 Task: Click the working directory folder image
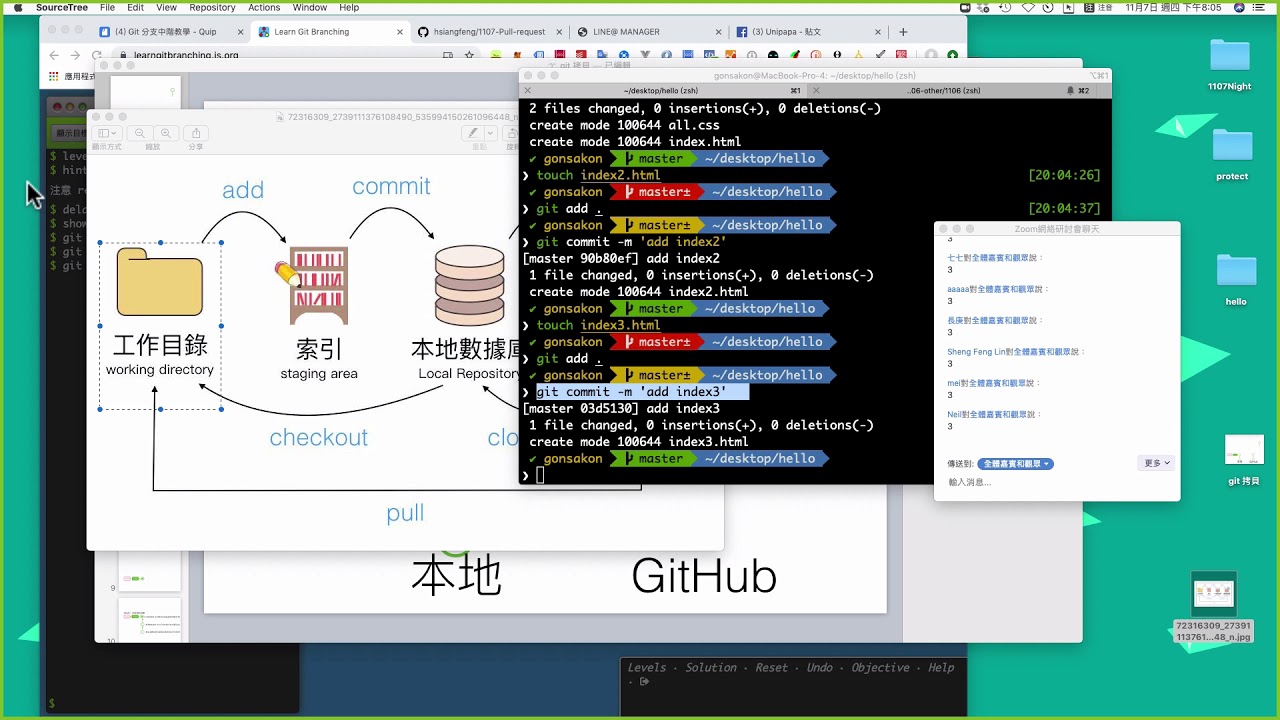(159, 282)
